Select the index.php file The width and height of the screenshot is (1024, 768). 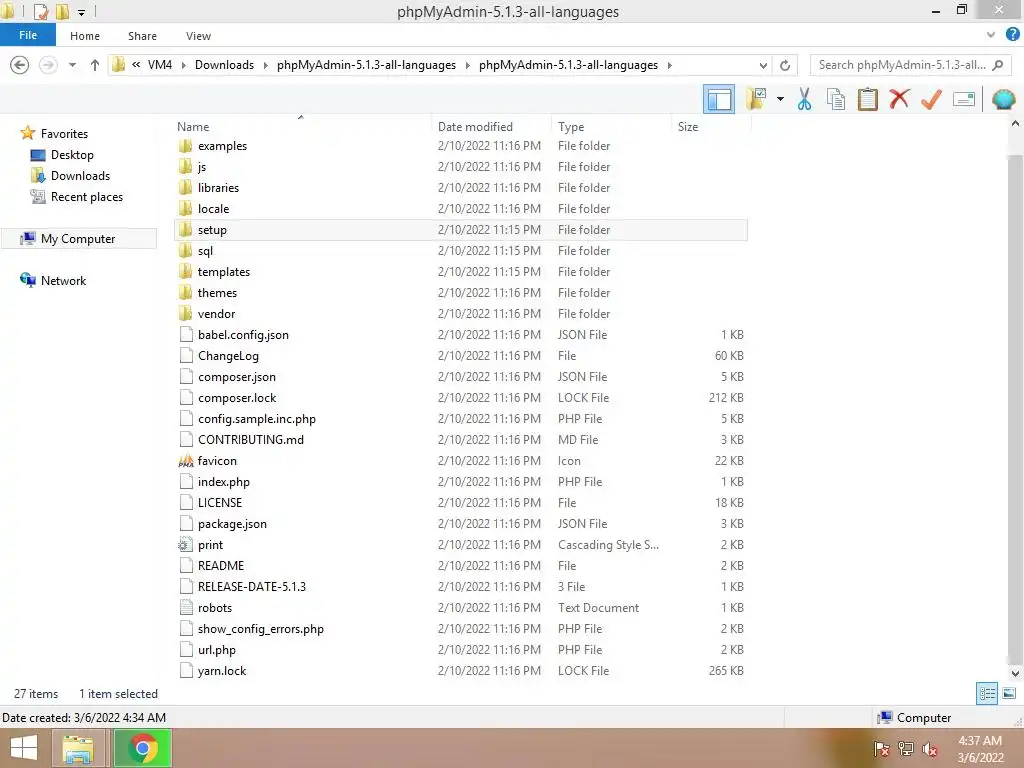tap(223, 481)
